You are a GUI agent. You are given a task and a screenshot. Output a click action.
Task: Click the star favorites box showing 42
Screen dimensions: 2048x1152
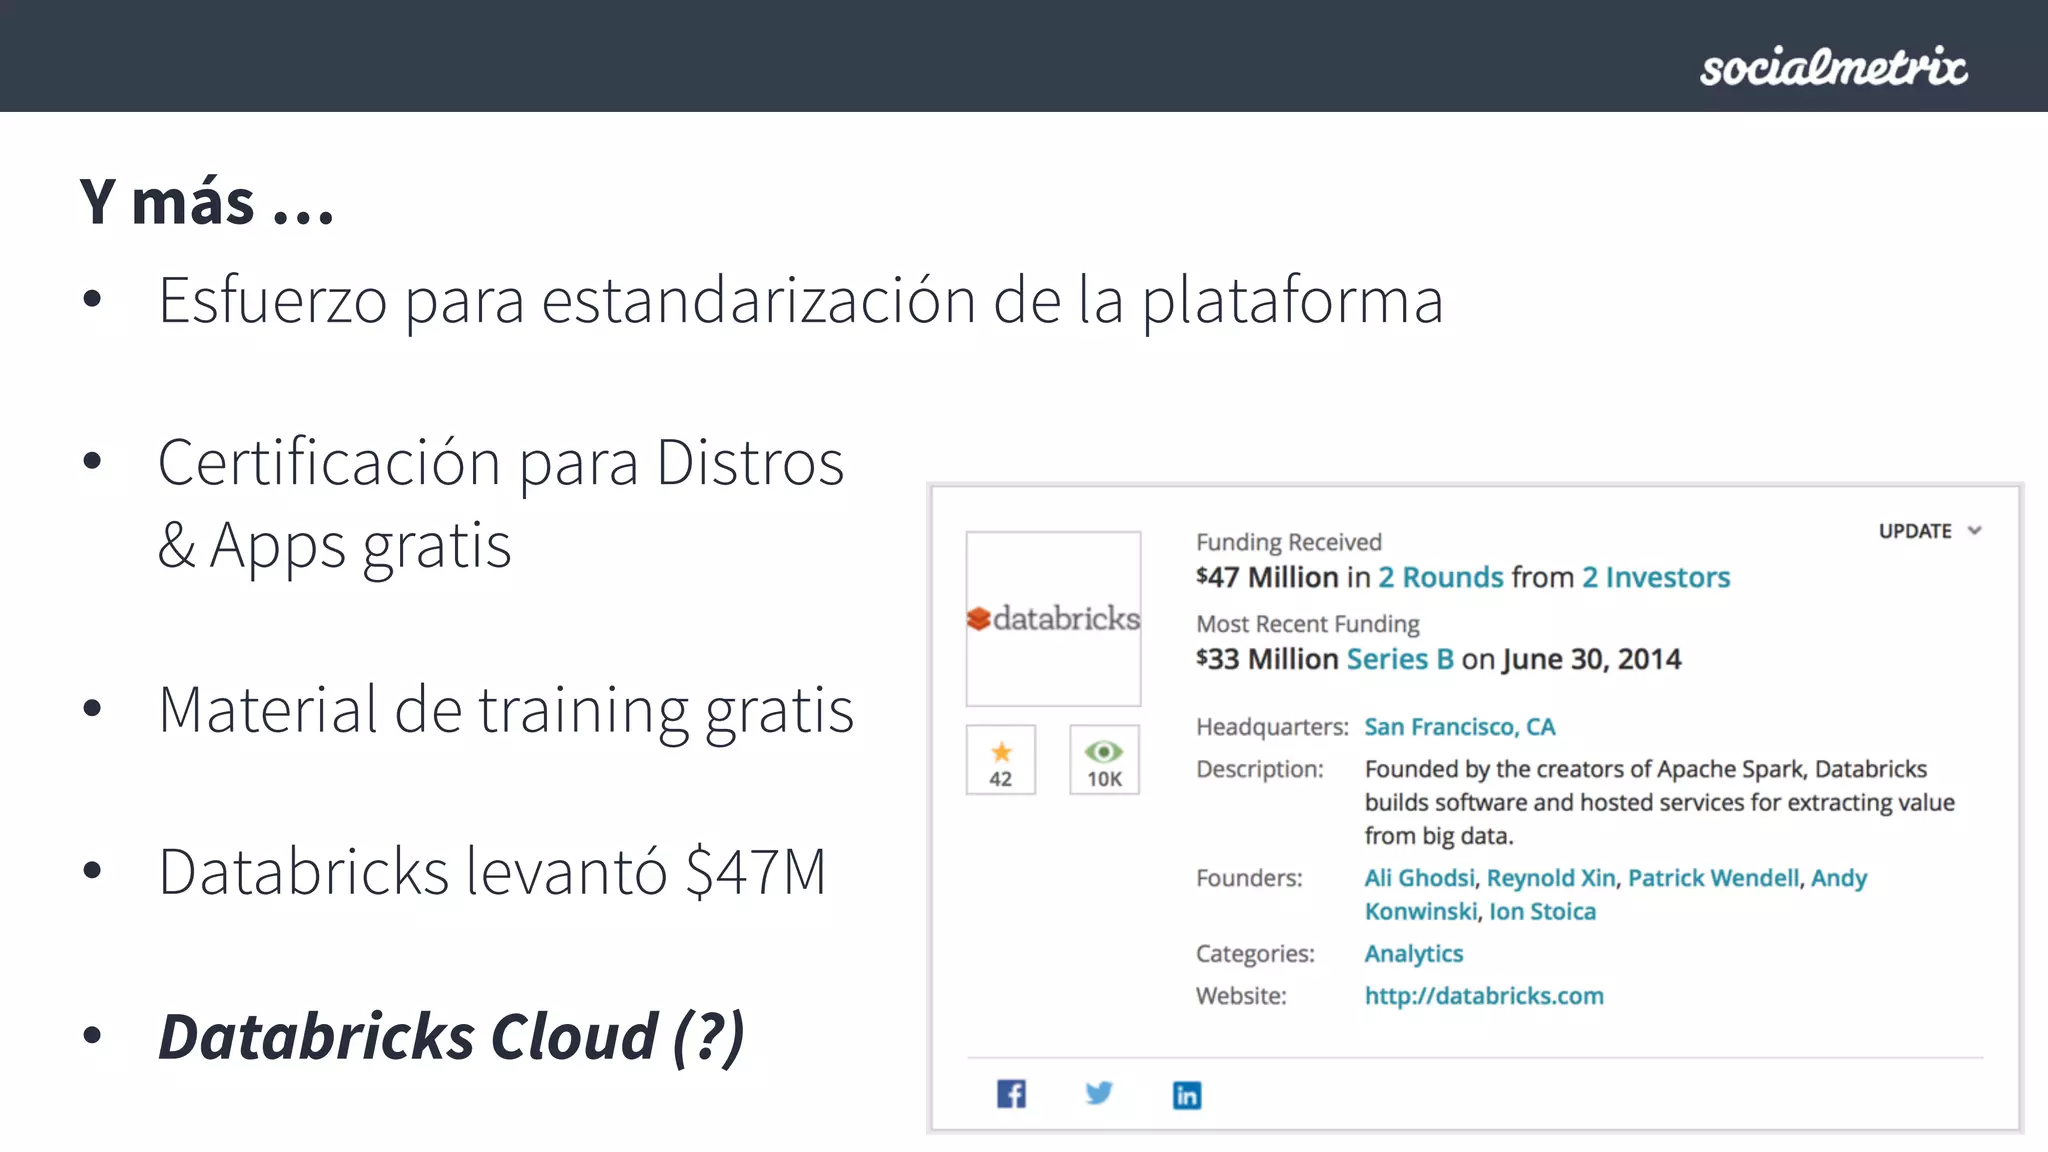(x=1001, y=760)
